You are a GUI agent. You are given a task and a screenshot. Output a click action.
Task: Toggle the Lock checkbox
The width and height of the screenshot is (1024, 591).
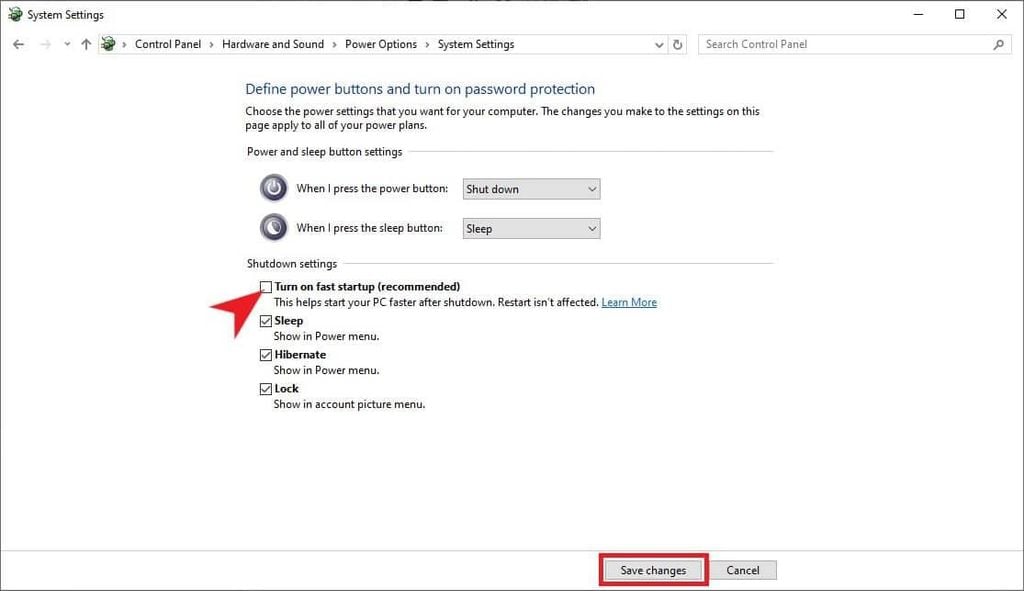265,389
